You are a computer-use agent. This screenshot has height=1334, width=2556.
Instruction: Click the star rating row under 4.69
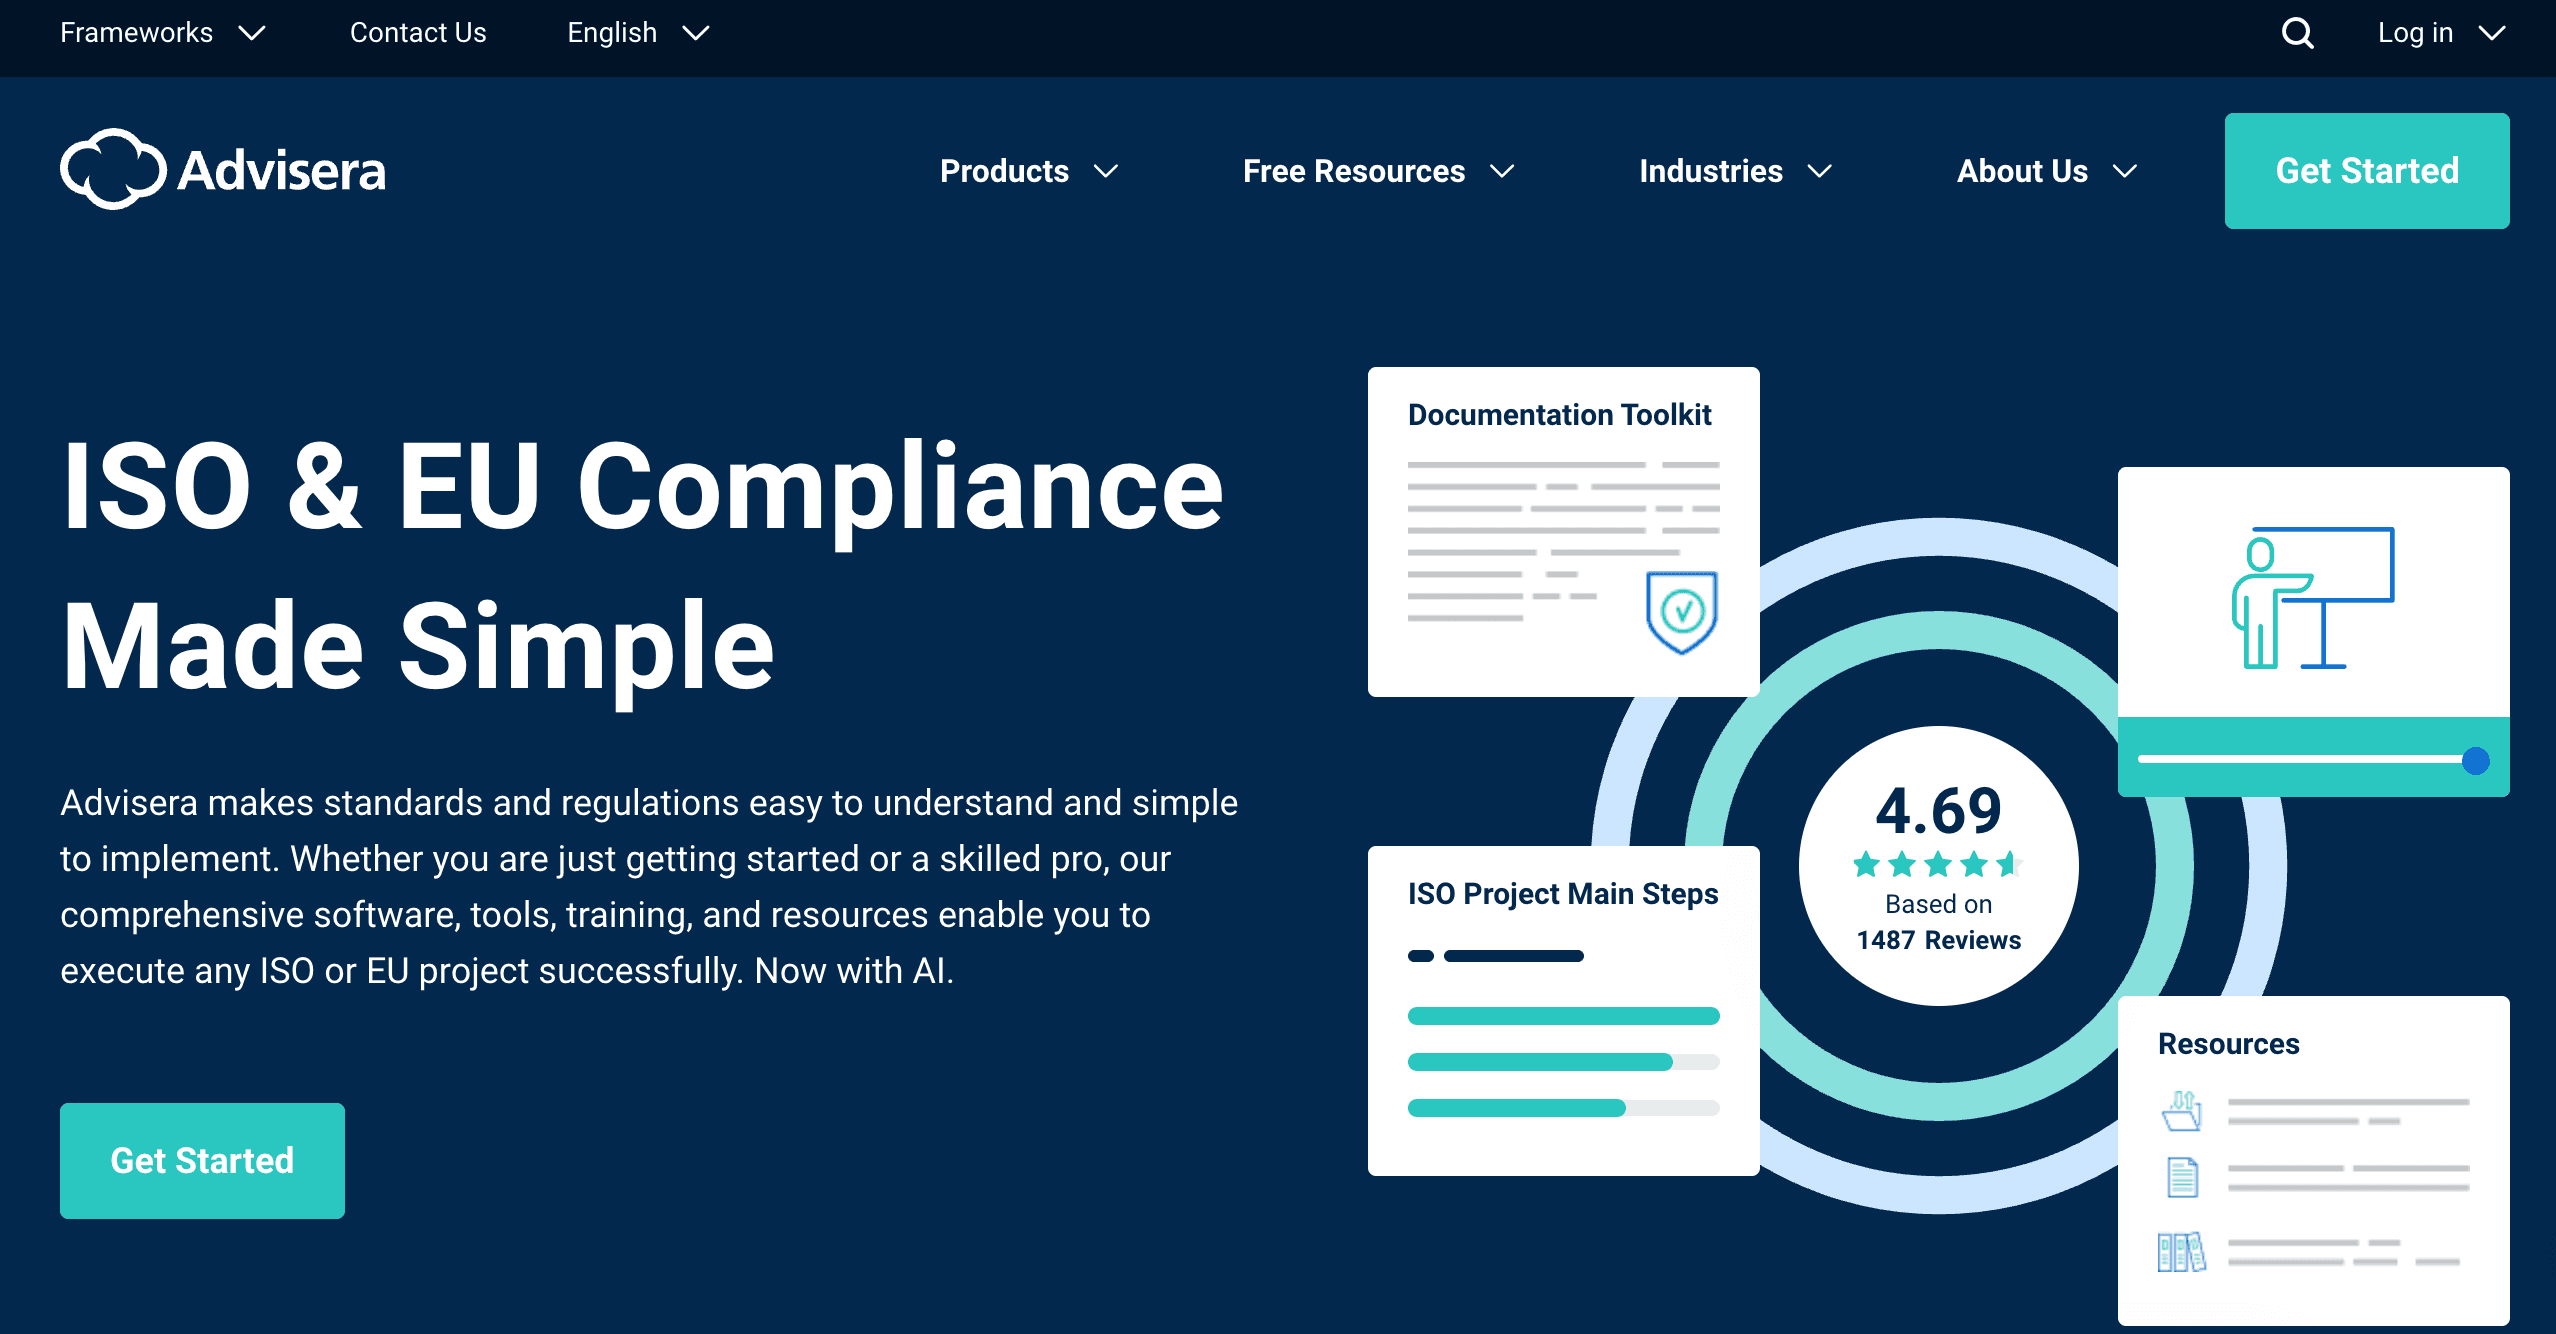pos(1937,863)
